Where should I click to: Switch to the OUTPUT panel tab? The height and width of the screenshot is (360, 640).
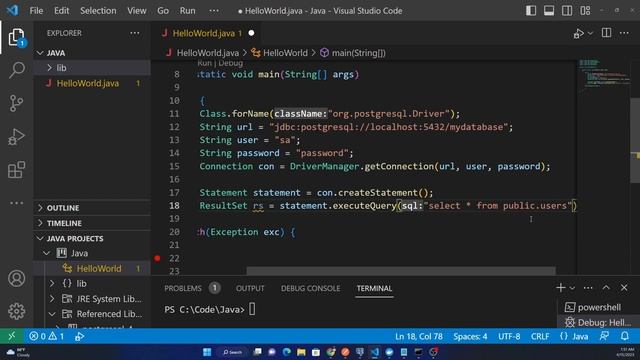click(250, 288)
